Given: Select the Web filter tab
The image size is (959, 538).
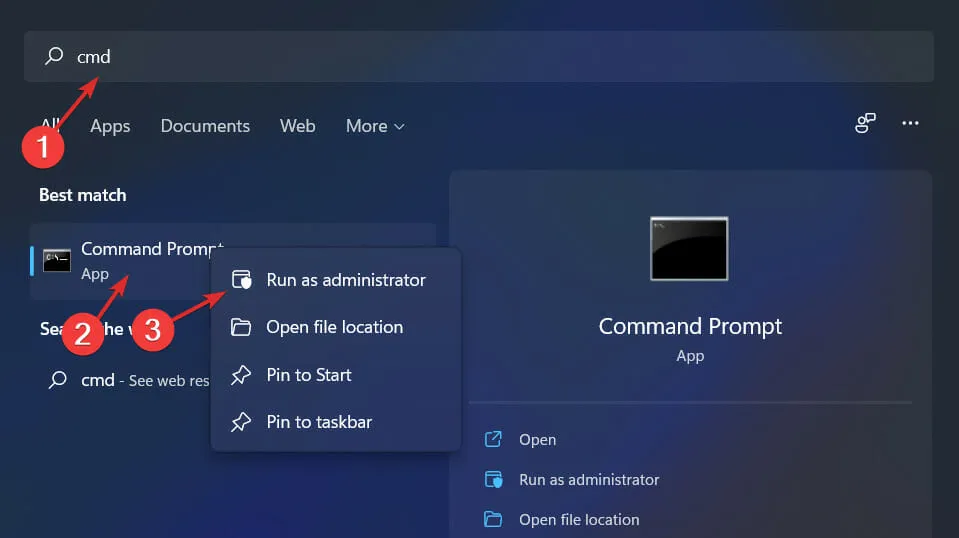Looking at the screenshot, I should tap(297, 126).
